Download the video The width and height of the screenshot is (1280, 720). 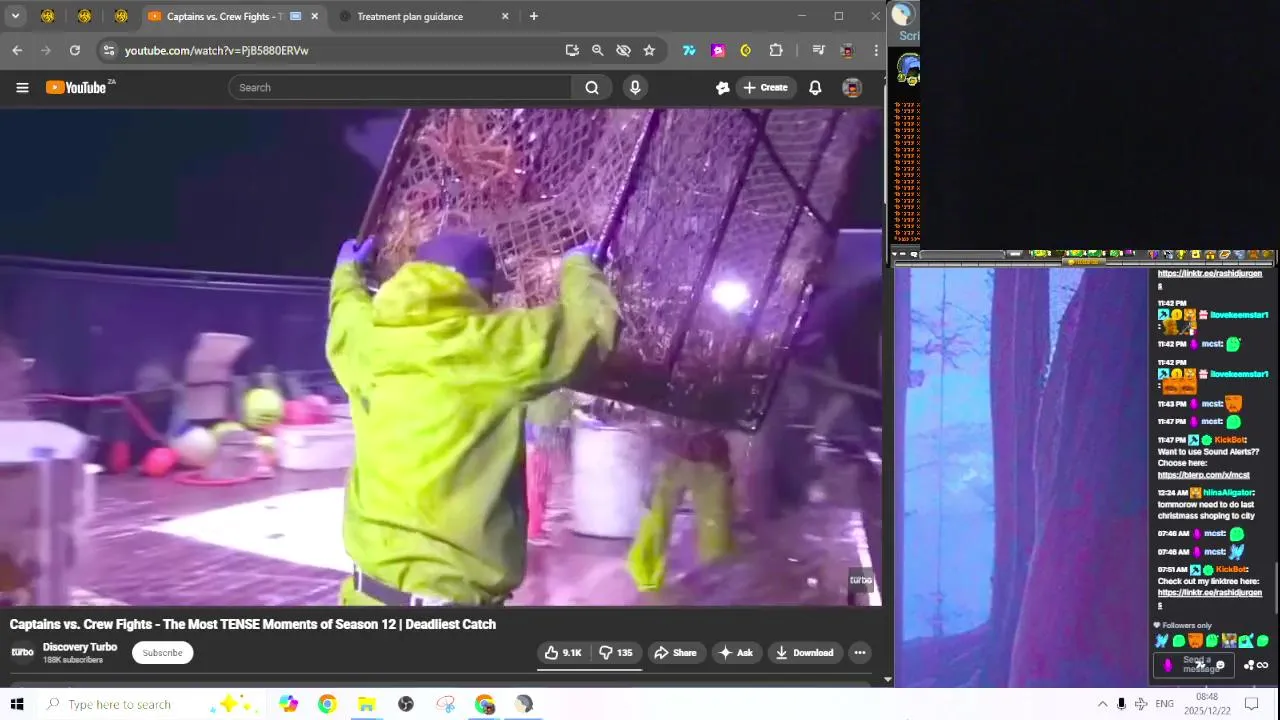tap(804, 653)
